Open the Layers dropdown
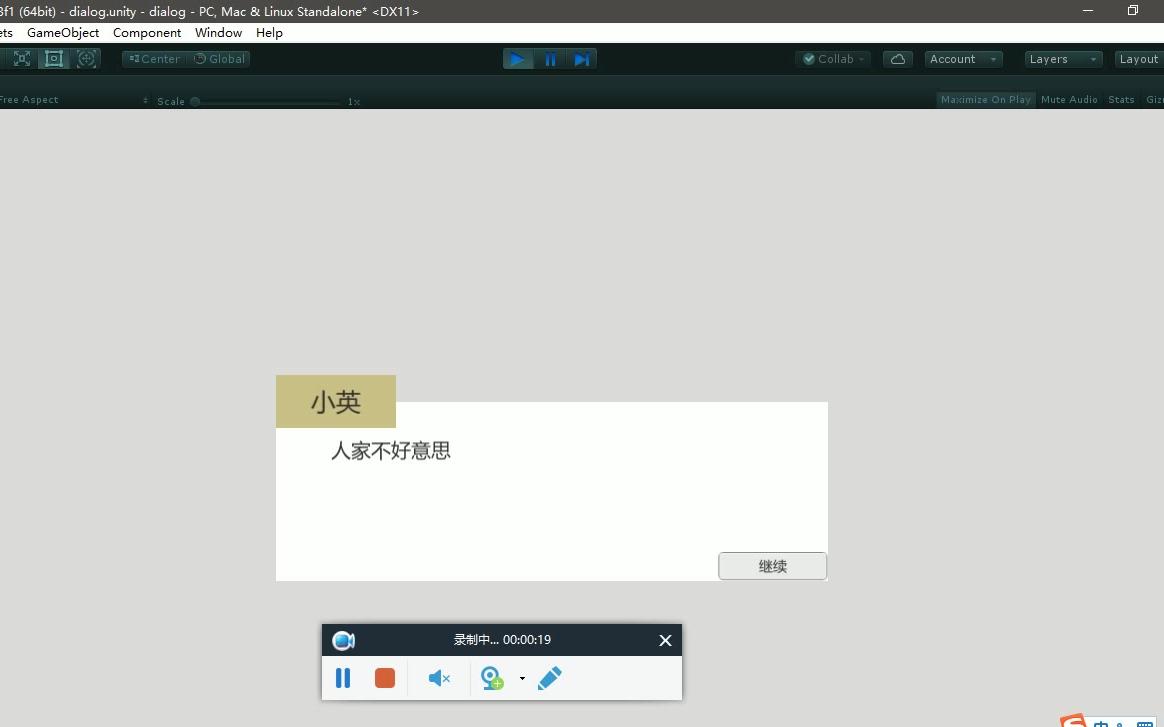The image size is (1164, 727). pos(1061,59)
